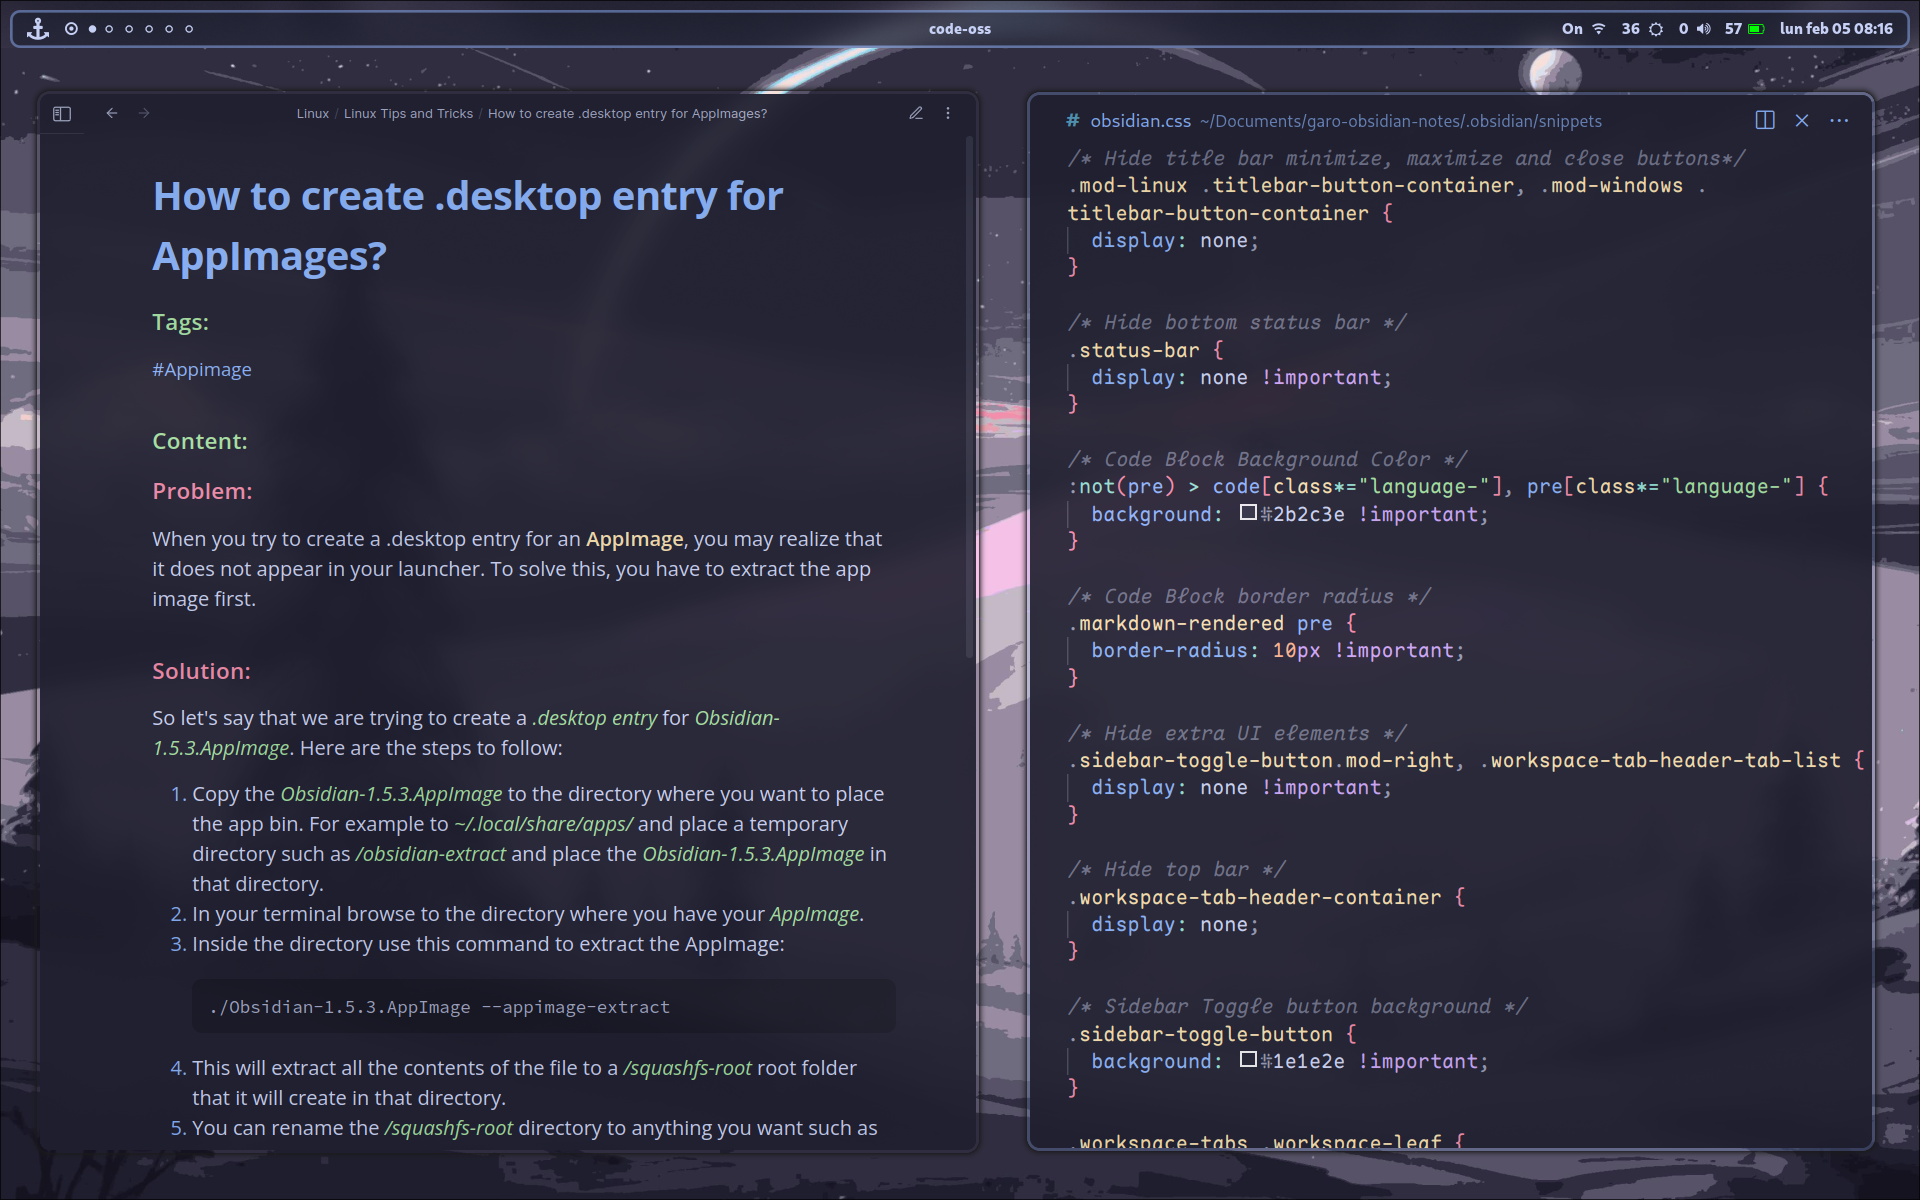
Task: Close the obsidian.css editor
Action: [x=1802, y=120]
